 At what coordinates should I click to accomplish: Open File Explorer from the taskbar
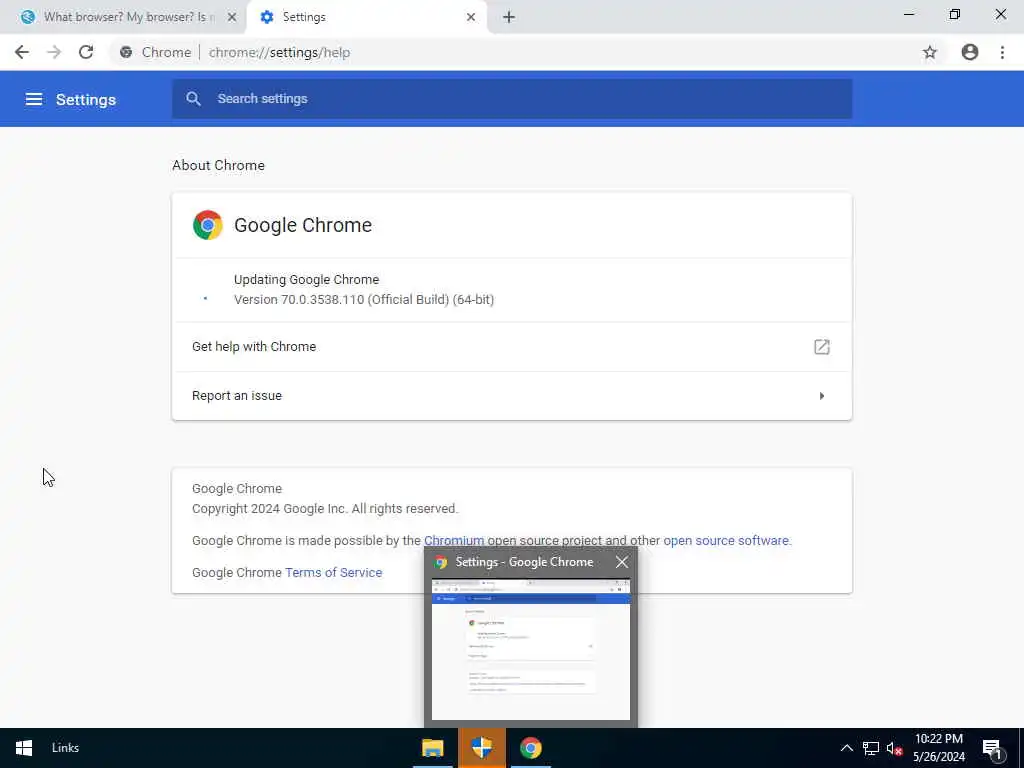[x=432, y=748]
